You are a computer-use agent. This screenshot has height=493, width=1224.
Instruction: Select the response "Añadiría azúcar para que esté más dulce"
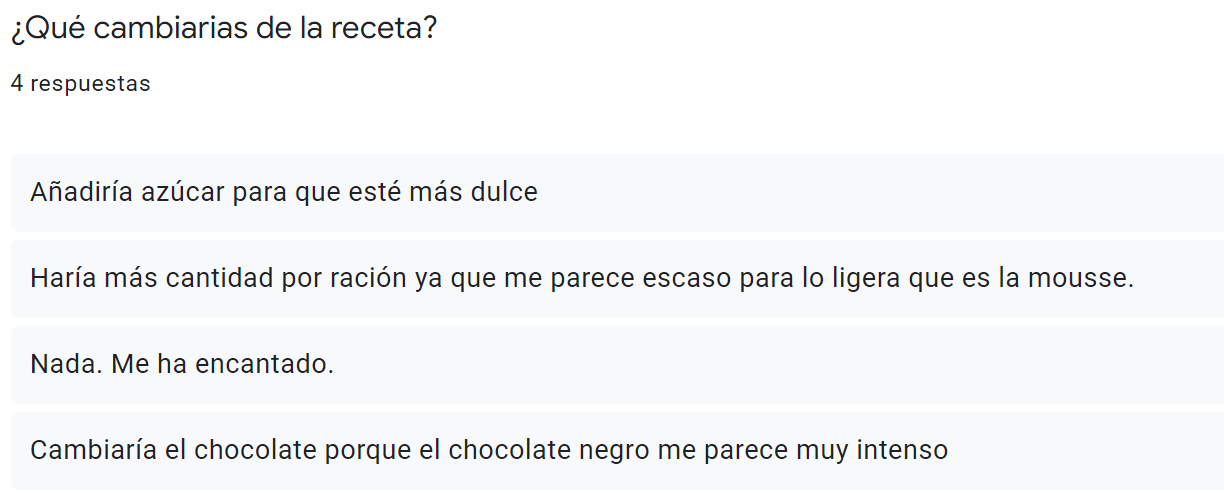click(617, 192)
